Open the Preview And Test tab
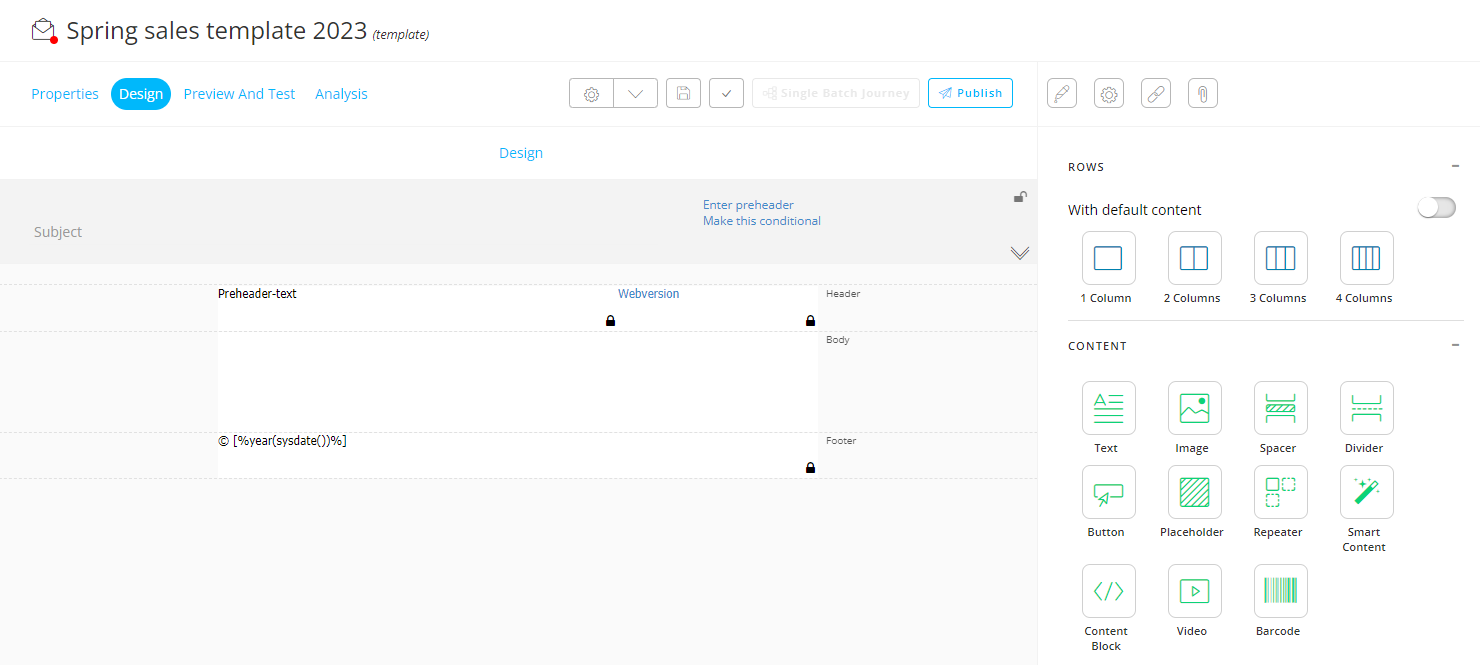 pos(239,94)
